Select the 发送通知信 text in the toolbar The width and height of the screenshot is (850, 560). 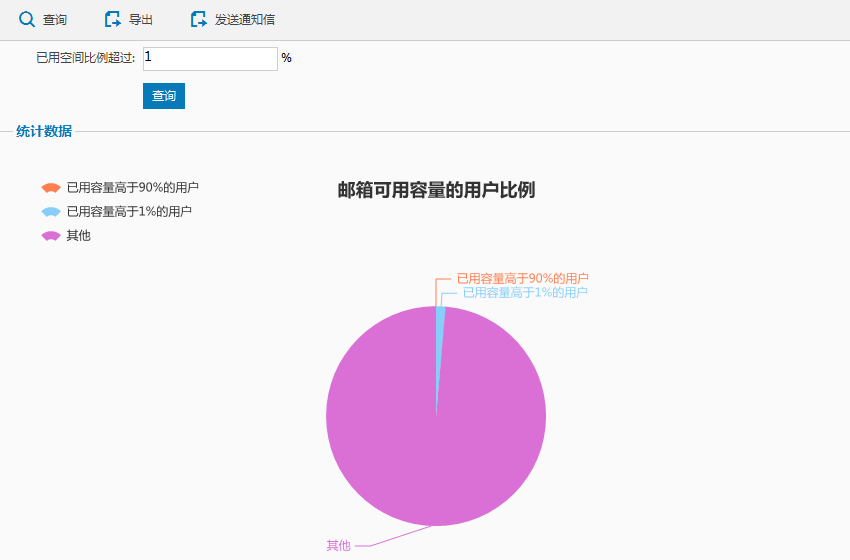[x=245, y=20]
